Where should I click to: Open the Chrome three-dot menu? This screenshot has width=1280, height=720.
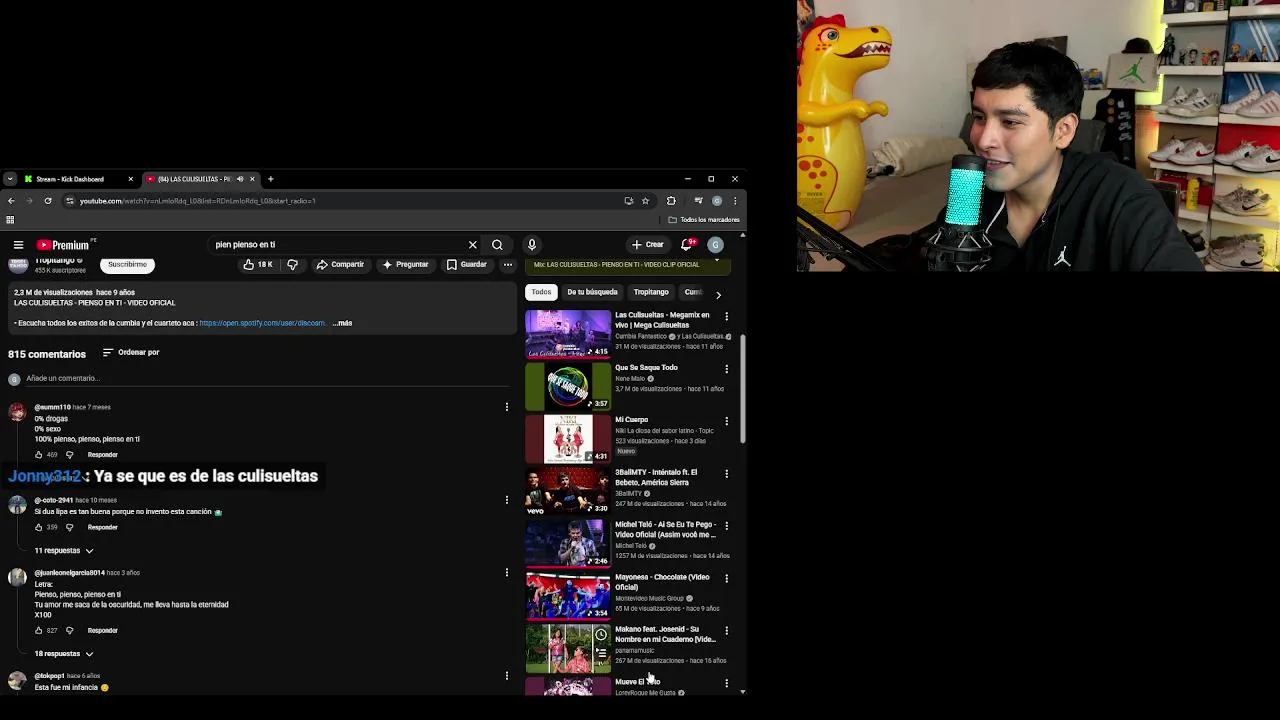(x=735, y=201)
